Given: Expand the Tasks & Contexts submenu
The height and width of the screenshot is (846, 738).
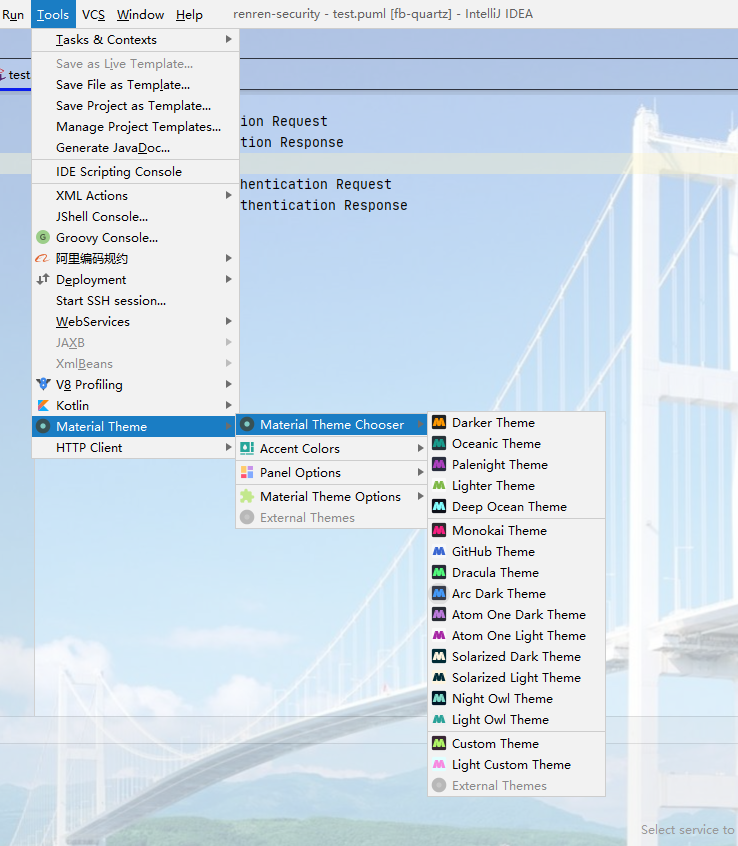Looking at the screenshot, I should pos(106,40).
